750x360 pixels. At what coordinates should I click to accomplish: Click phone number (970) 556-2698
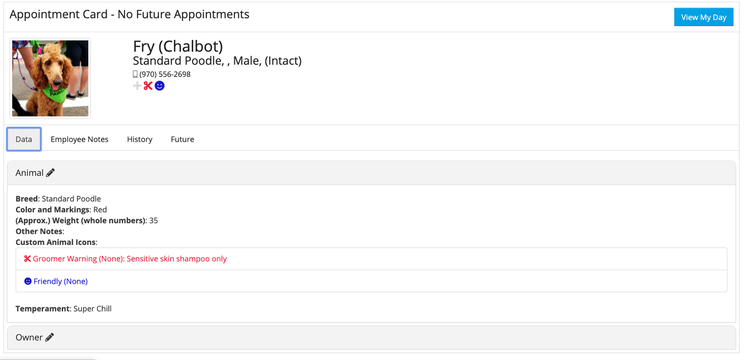coord(165,75)
